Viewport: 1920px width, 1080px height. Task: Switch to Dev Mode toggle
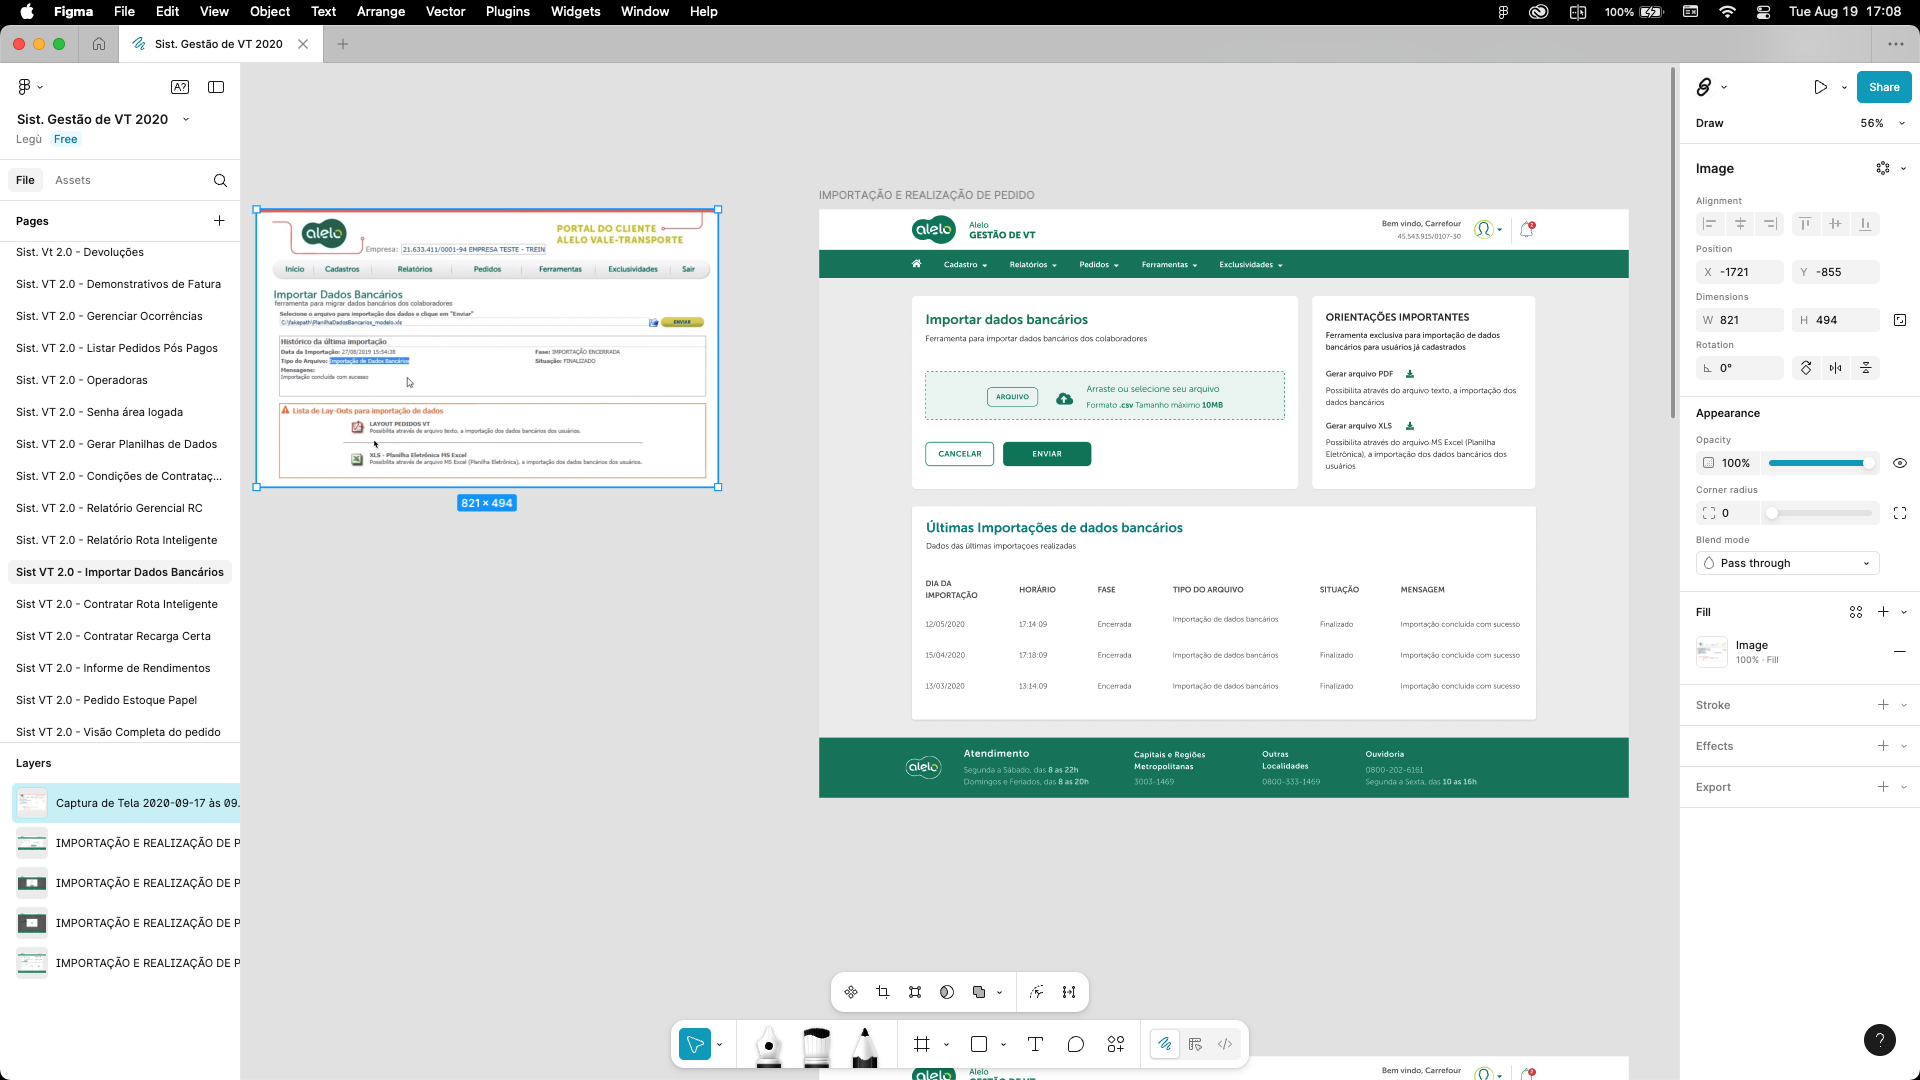[1225, 1045]
